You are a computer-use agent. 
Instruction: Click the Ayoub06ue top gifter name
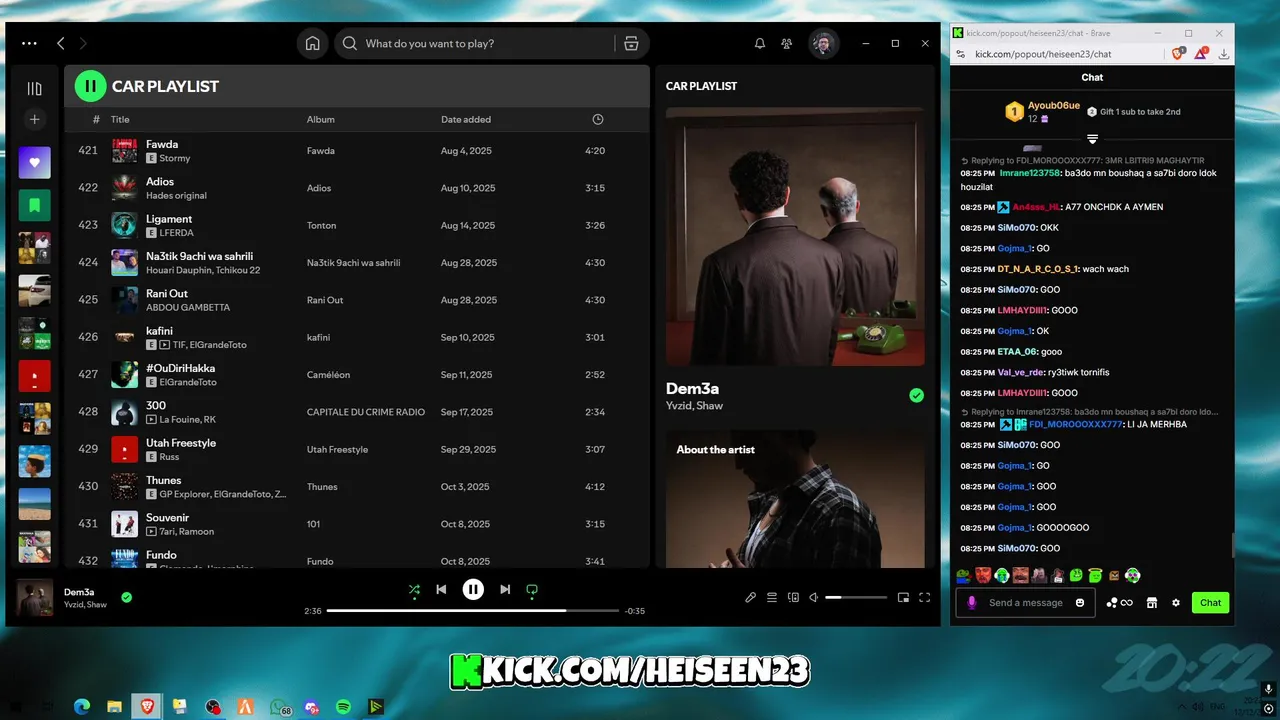point(1054,105)
